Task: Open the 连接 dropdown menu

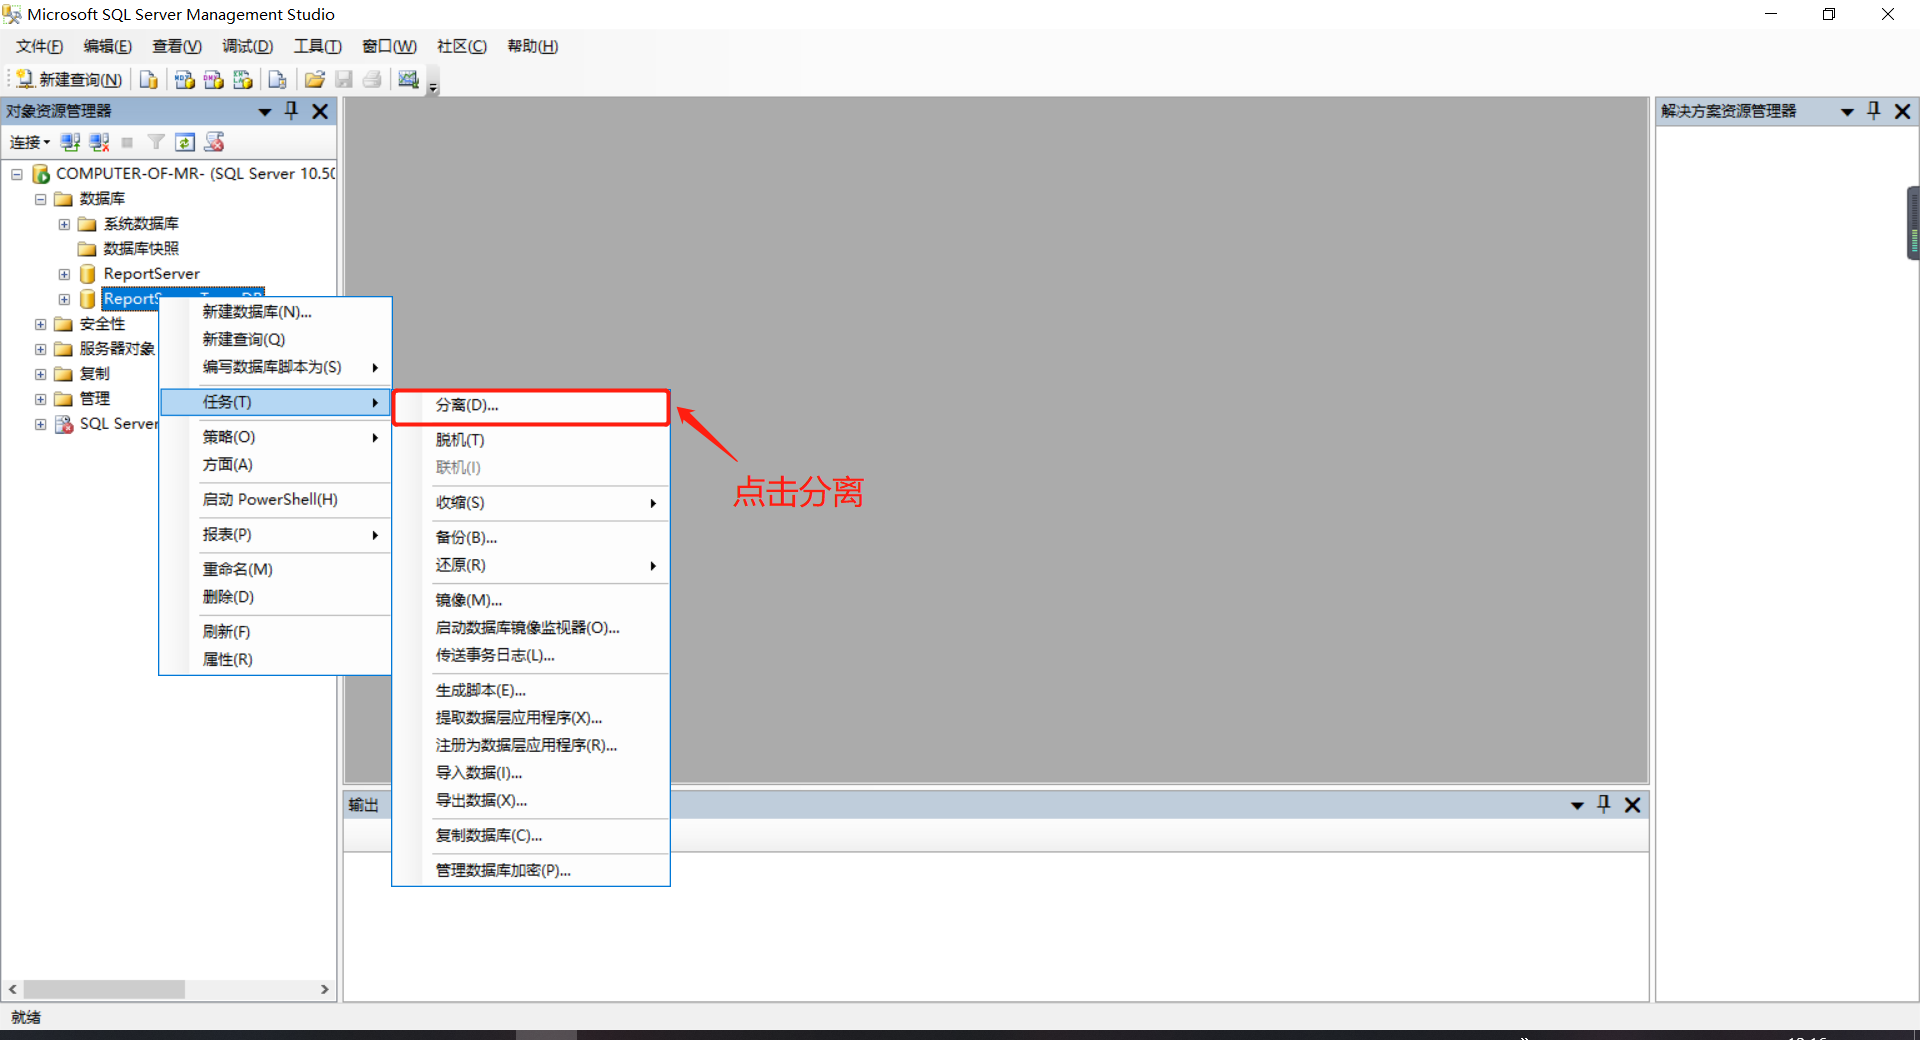Action: coord(29,142)
